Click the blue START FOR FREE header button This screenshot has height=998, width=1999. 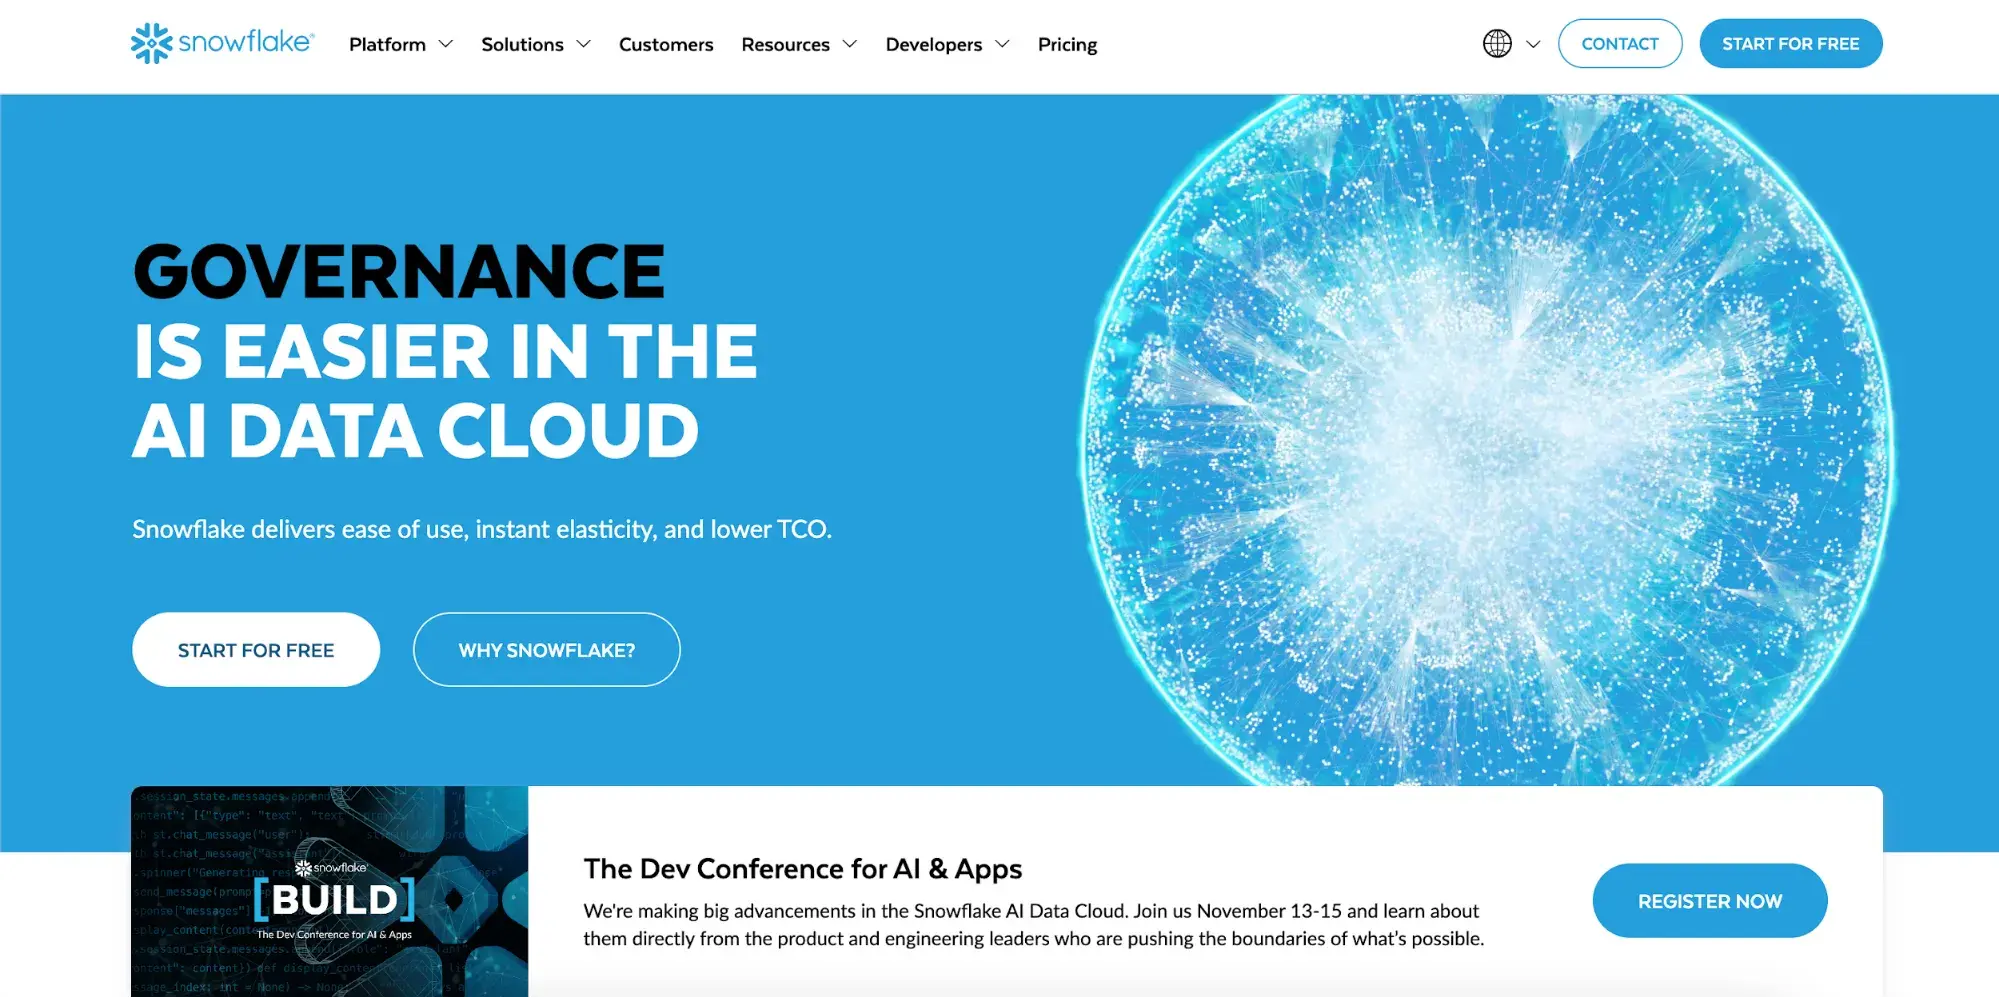tap(1790, 44)
